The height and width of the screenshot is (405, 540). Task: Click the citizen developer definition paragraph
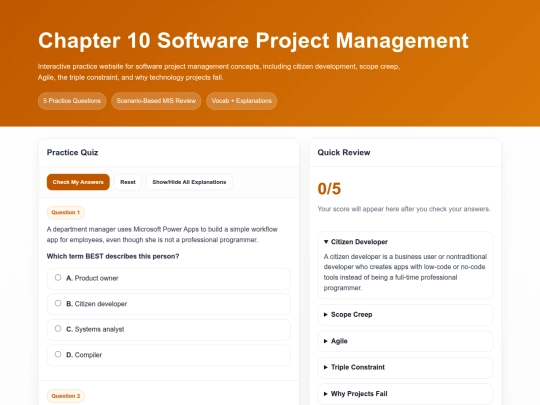tap(405, 272)
